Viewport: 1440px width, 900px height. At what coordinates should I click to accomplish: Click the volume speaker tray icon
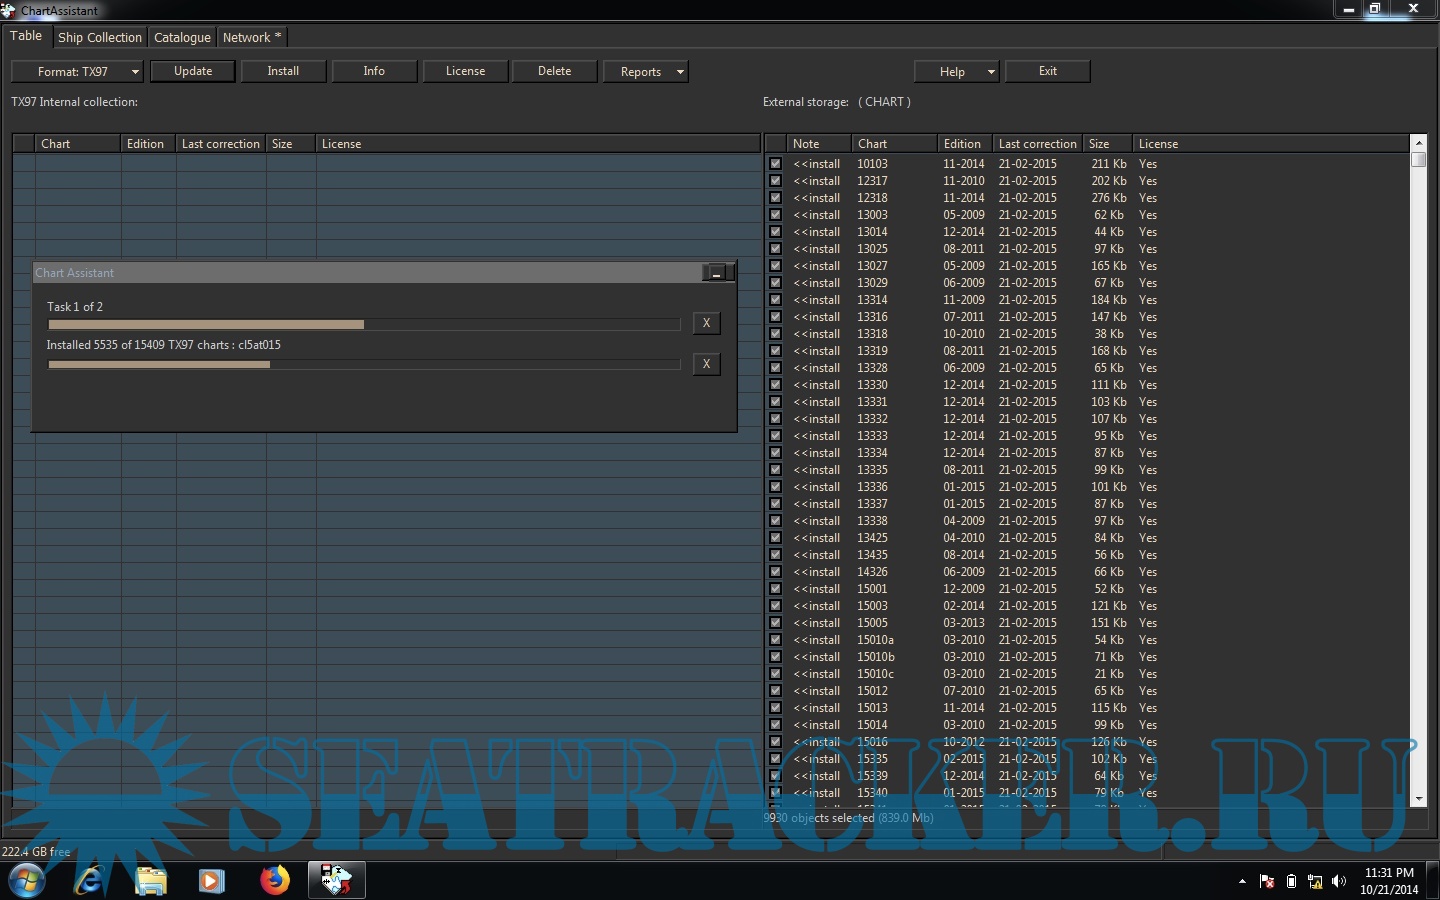click(1339, 882)
